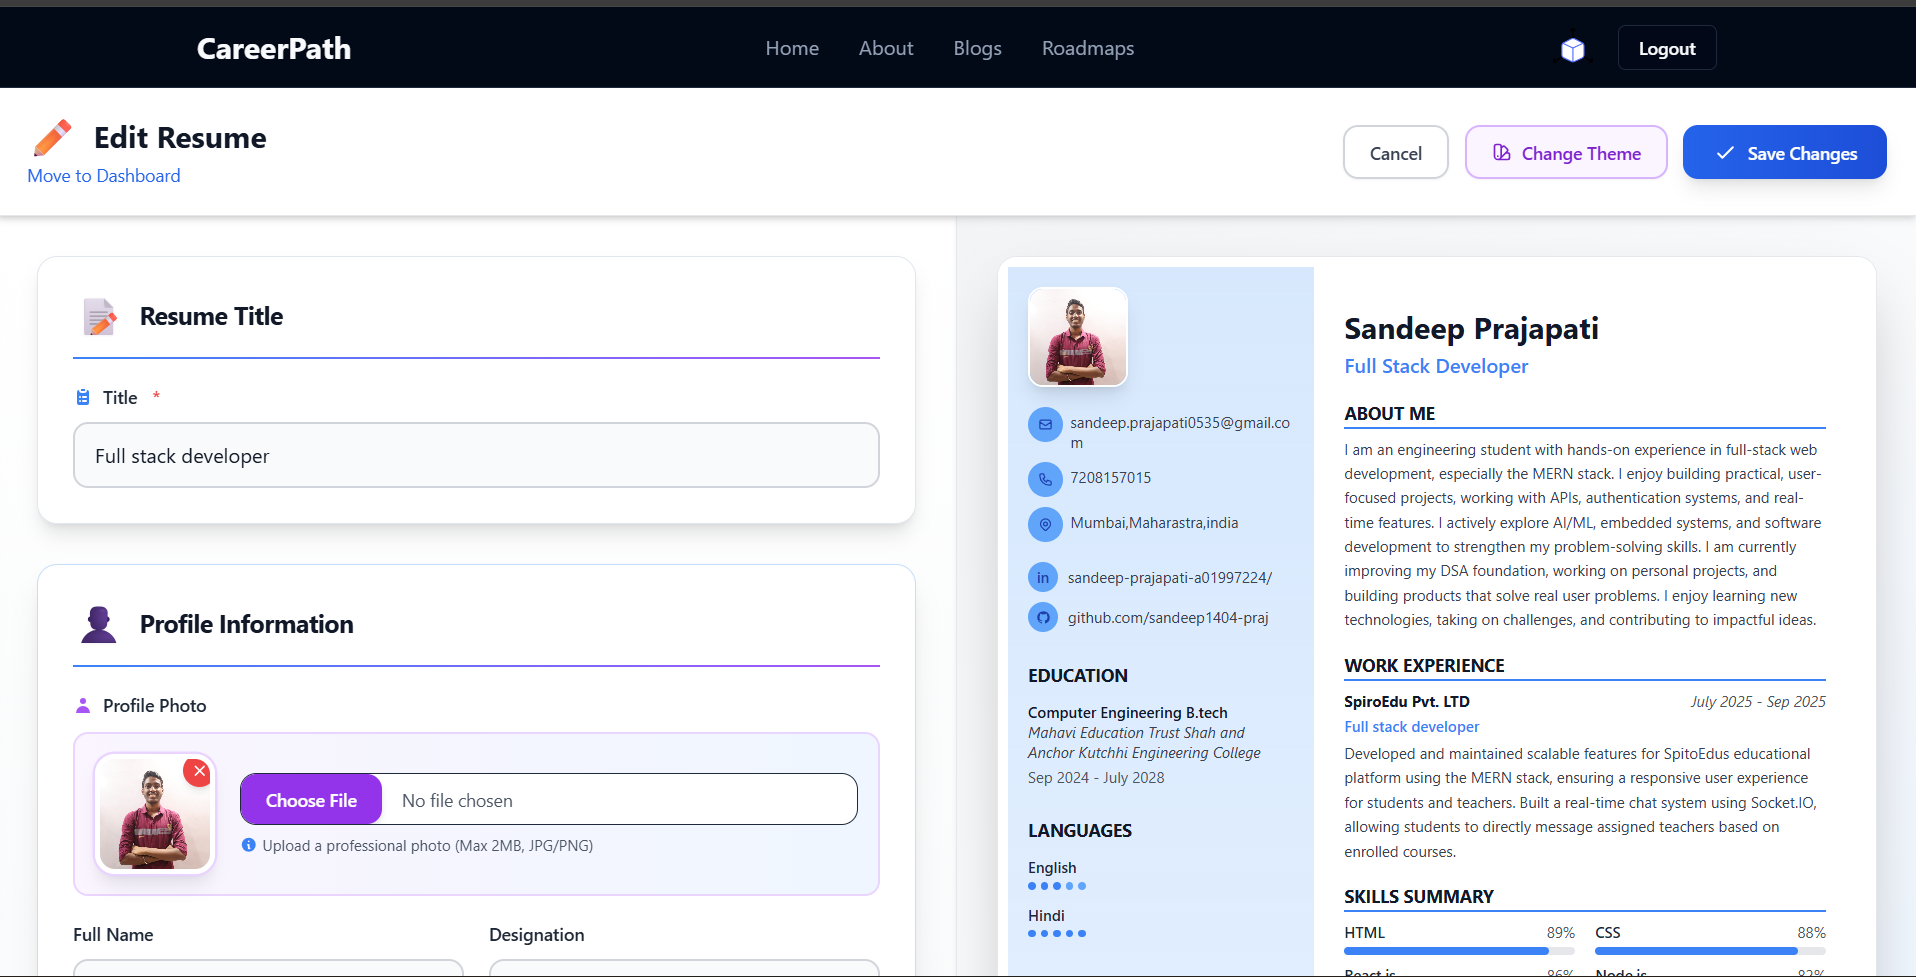
Task: Click the checkmark icon in Save Changes
Action: (1725, 153)
